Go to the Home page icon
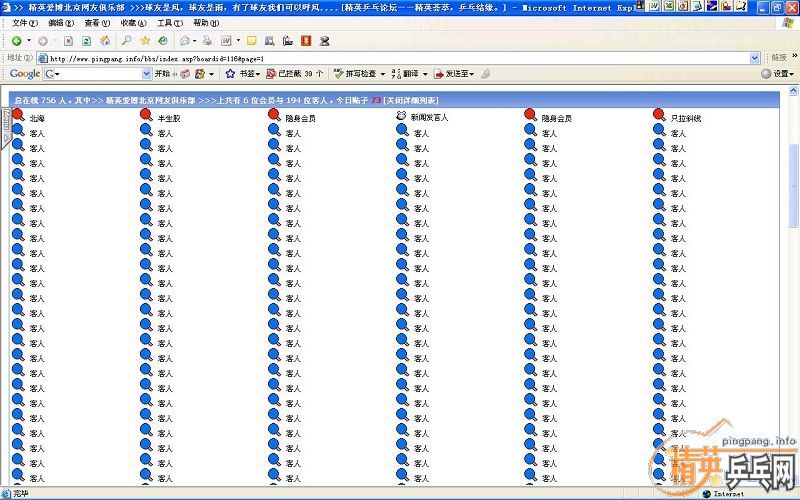 [105, 41]
